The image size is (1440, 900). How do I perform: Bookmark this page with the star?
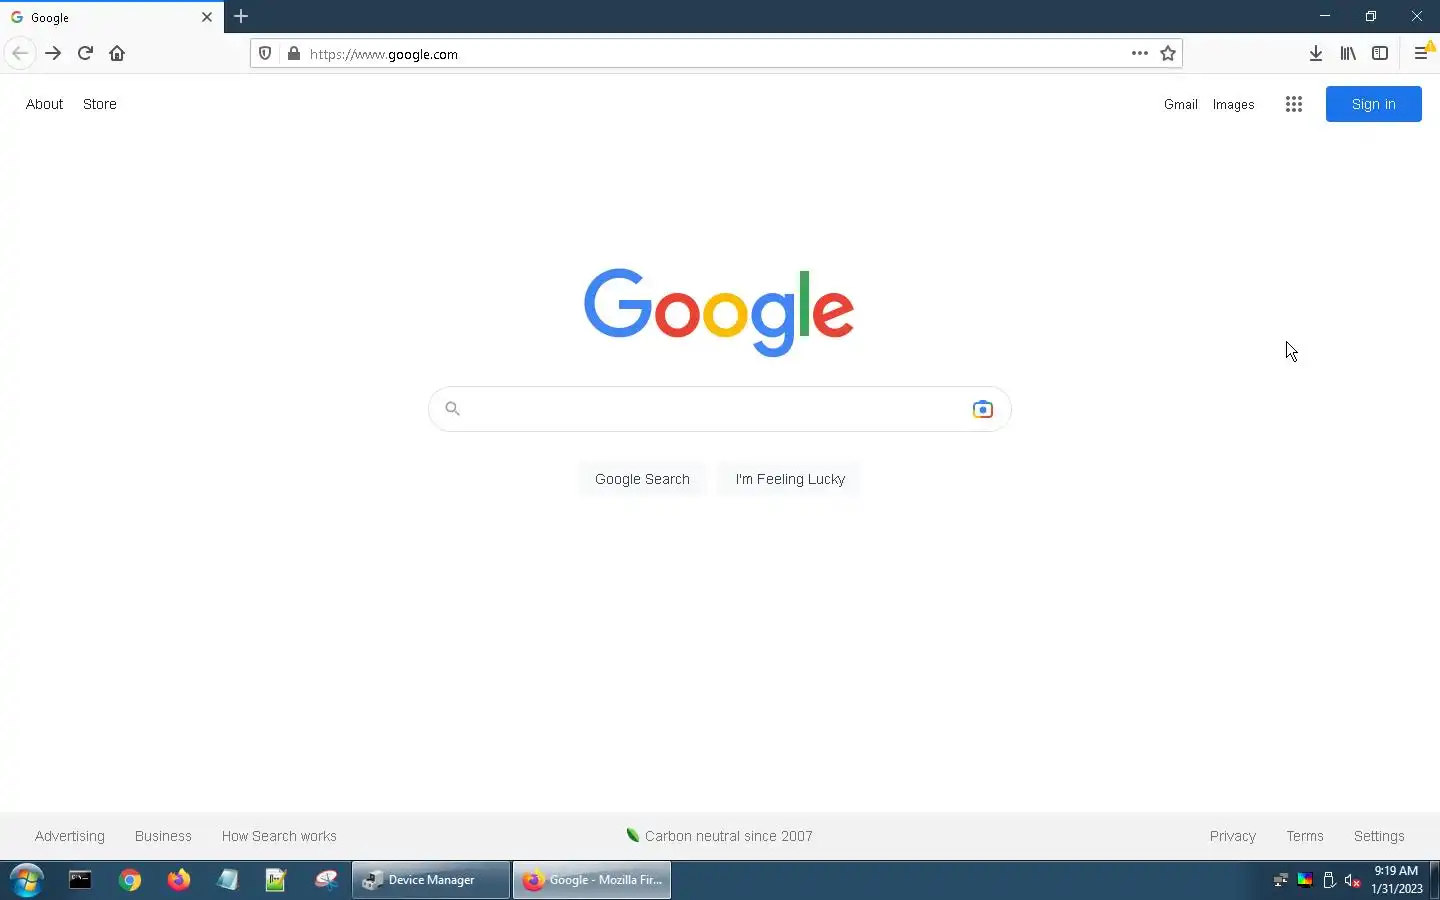pos(1168,53)
